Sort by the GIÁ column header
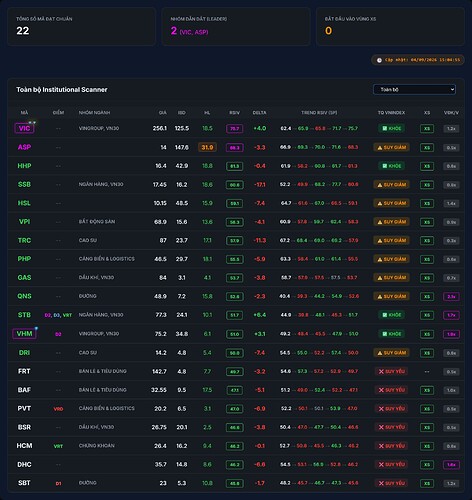Viewport: 472px width, 500px height. [x=163, y=113]
